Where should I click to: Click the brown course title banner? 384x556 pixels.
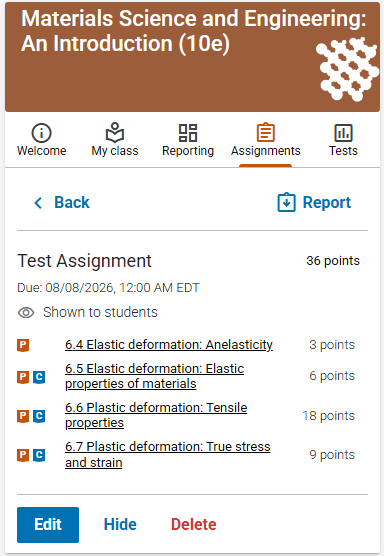(192, 57)
